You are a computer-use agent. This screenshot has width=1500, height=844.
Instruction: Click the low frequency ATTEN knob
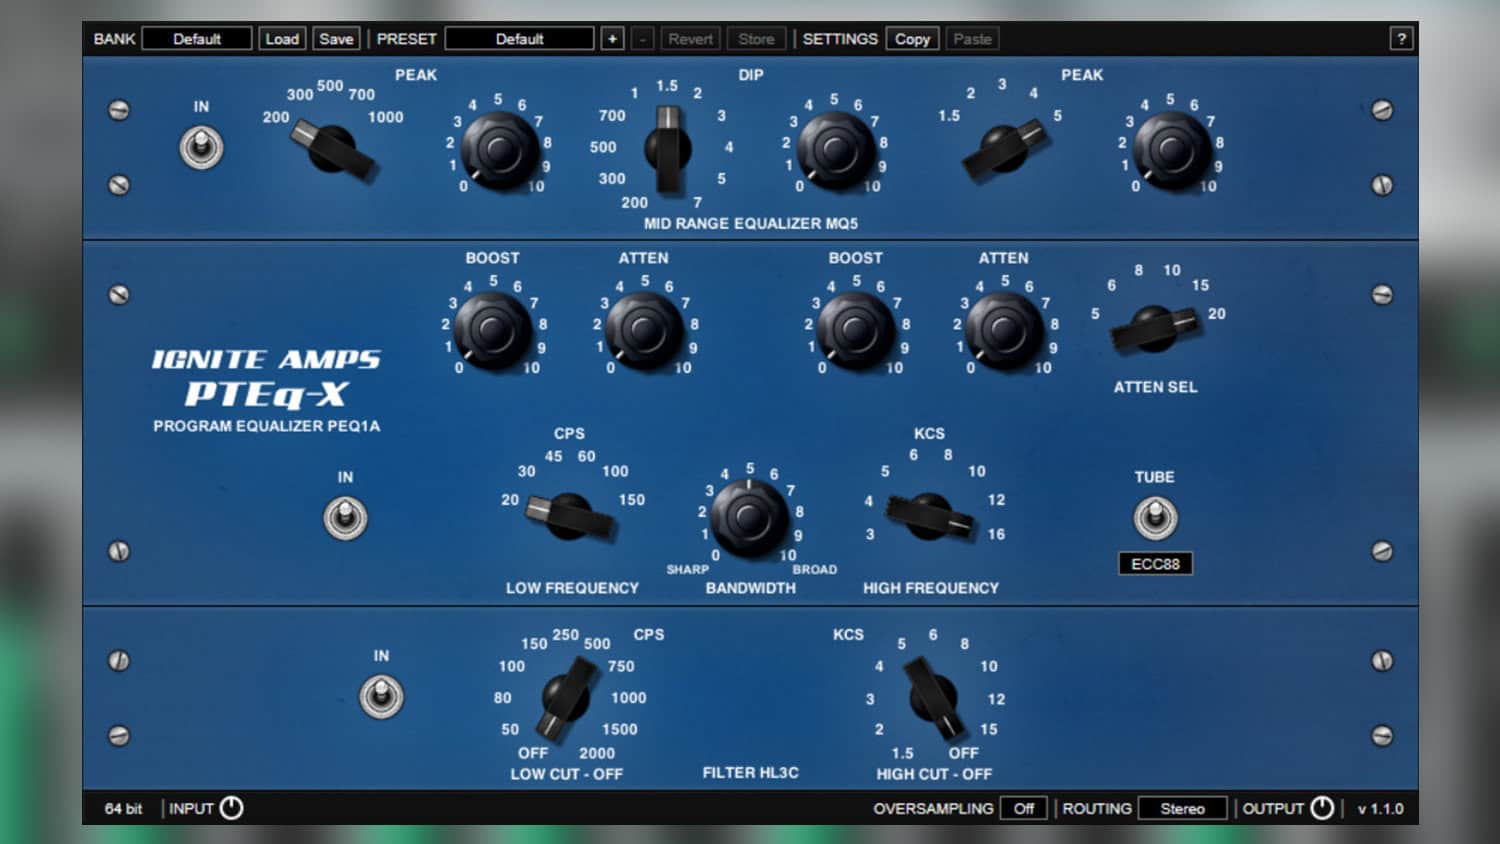pos(643,331)
